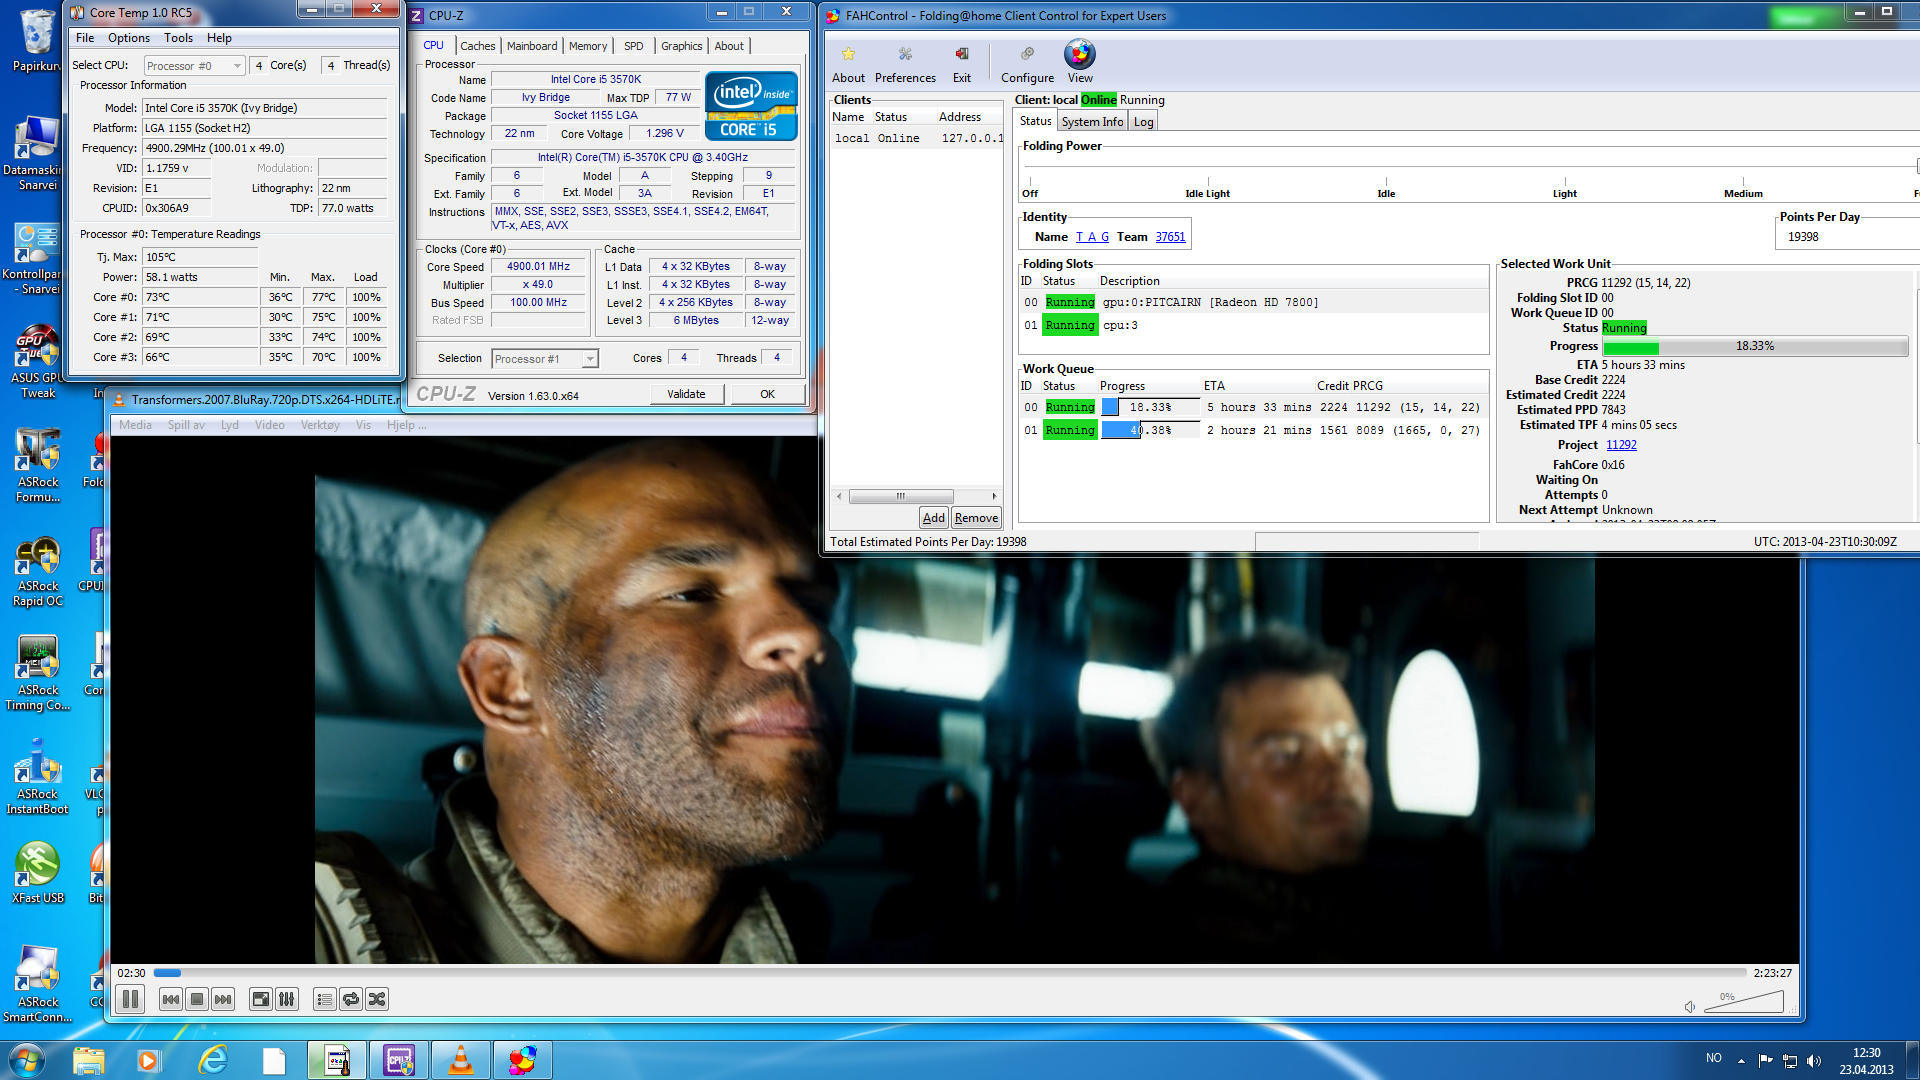Show hidden system tray icons arrow
1920x1080 pixels.
[x=1741, y=1060]
